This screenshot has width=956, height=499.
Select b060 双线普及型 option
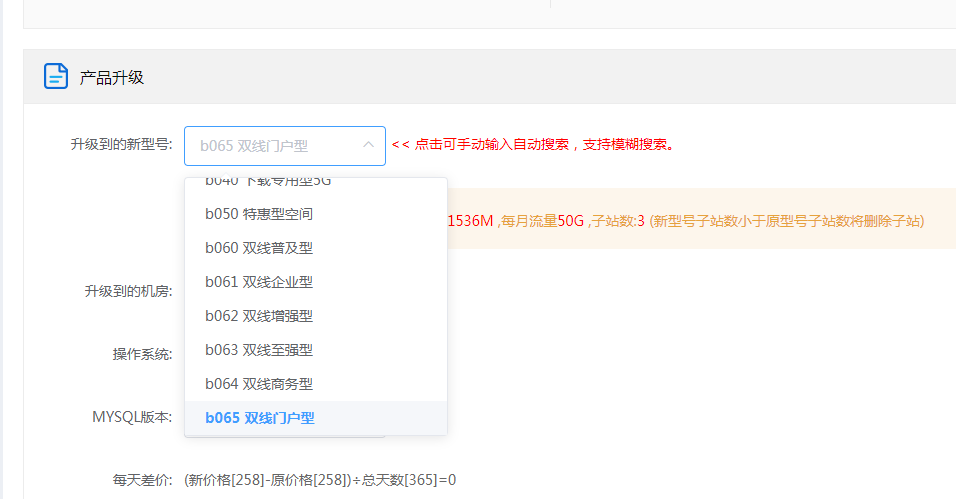[x=259, y=248]
